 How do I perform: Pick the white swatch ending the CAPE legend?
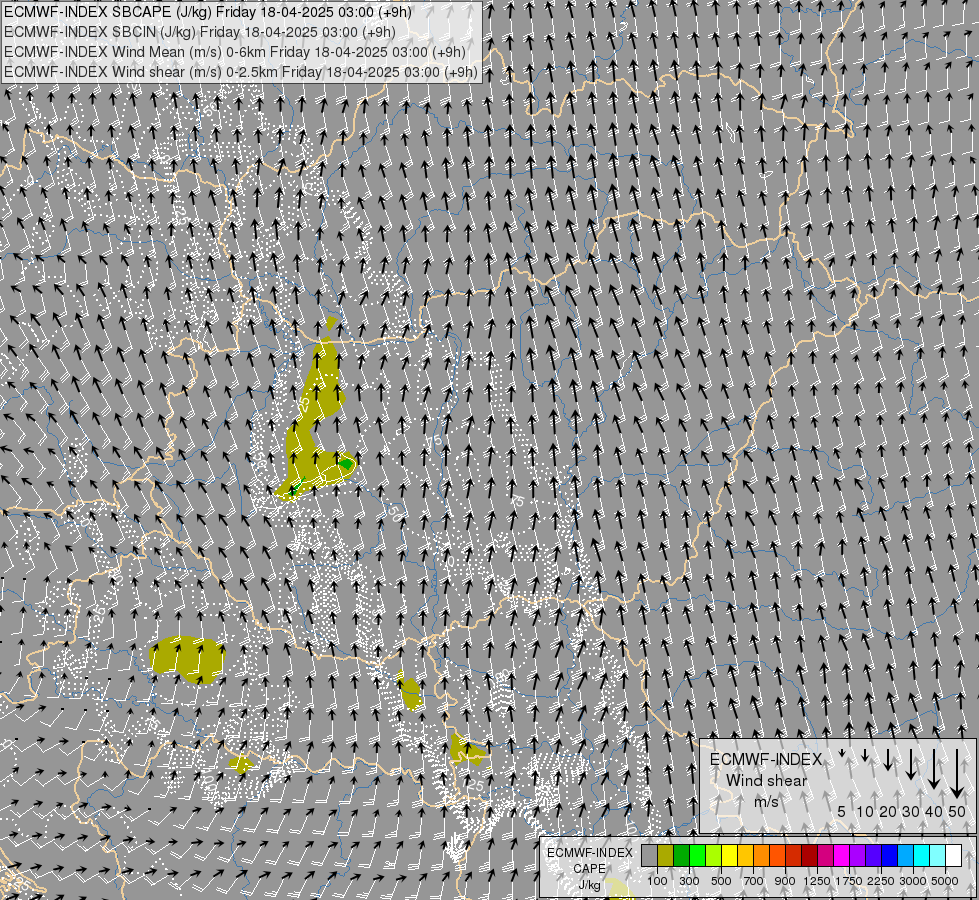click(953, 856)
